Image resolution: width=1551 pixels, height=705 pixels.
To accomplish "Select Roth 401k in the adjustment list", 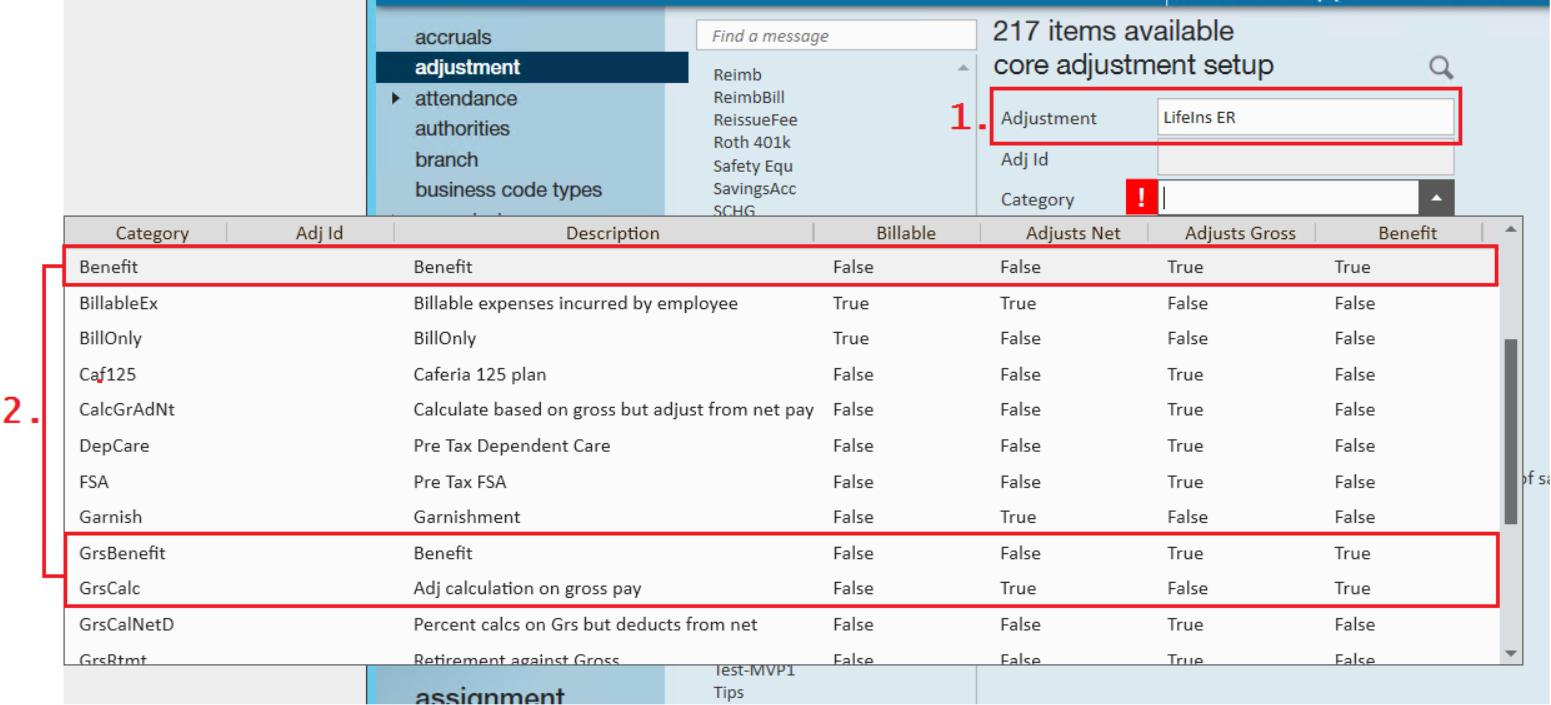I will (x=752, y=143).
